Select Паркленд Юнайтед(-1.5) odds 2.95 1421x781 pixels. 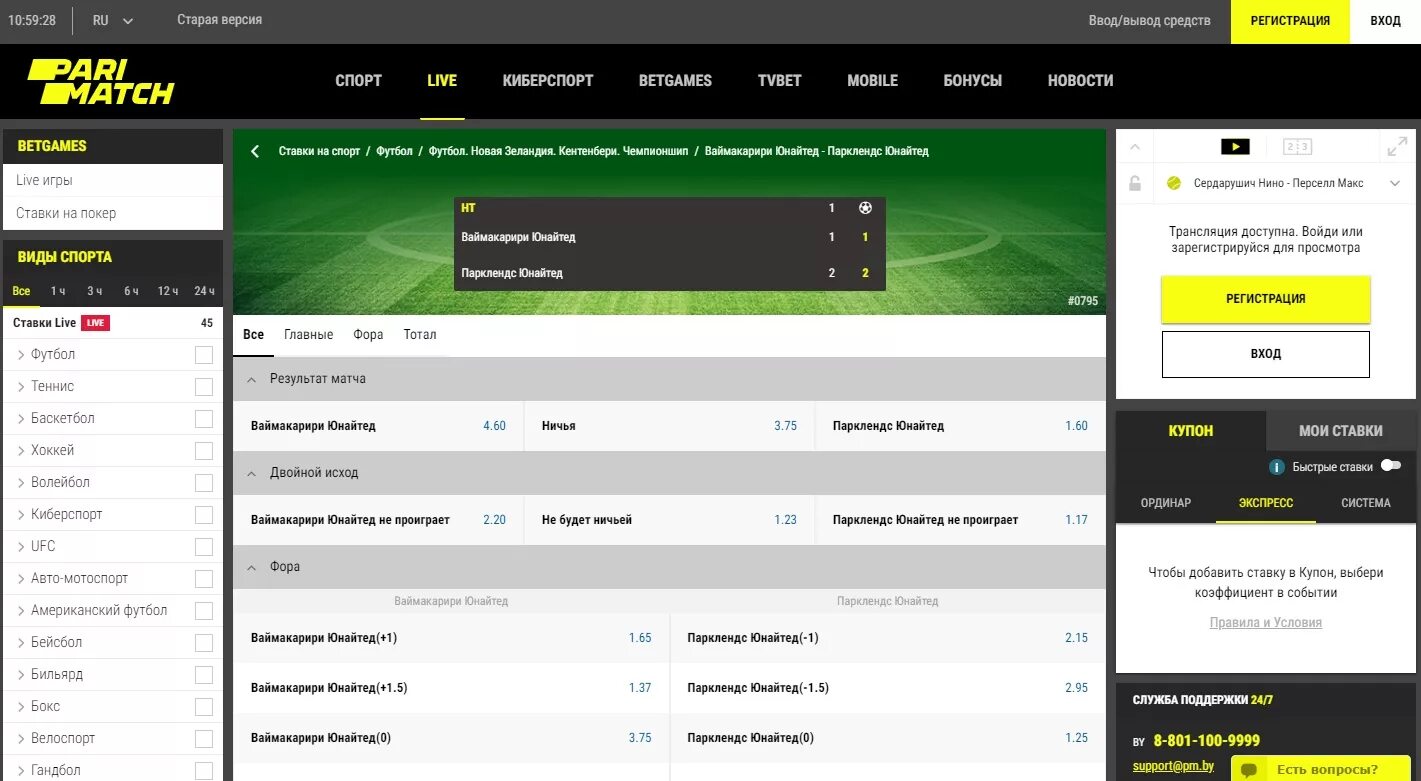pyautogui.click(x=1076, y=688)
